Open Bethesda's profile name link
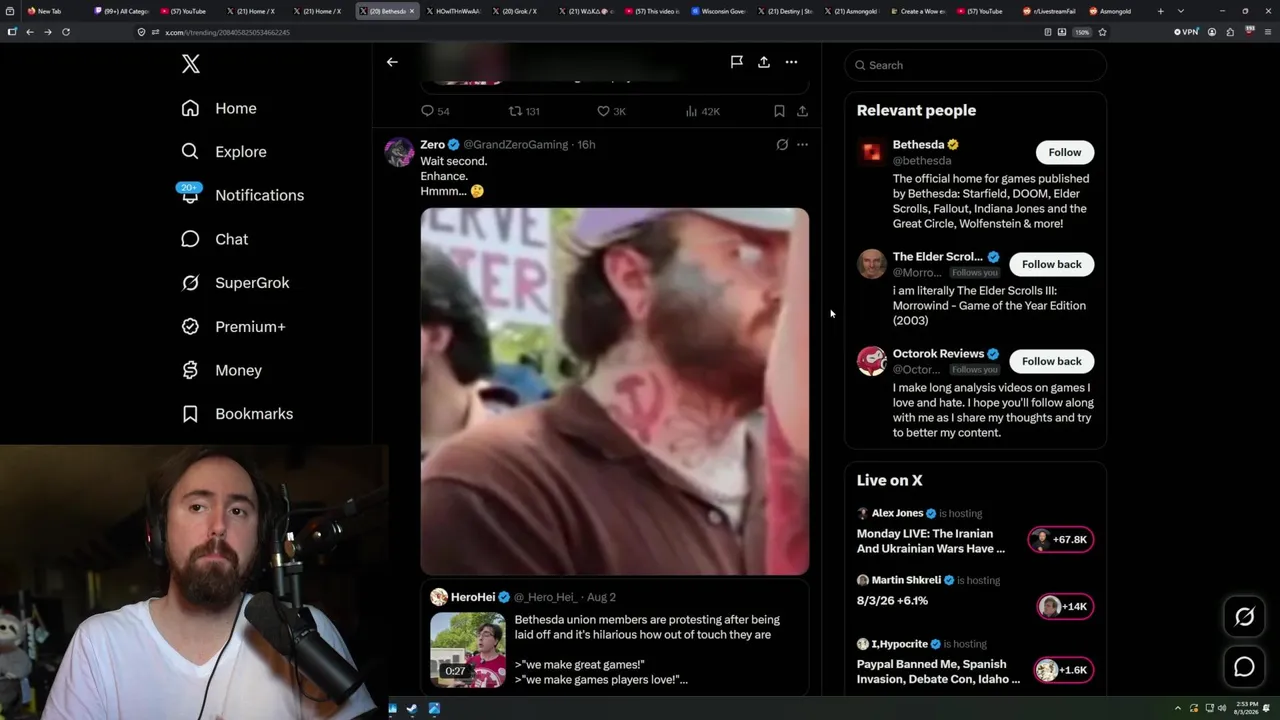Image resolution: width=1280 pixels, height=720 pixels. (918, 145)
